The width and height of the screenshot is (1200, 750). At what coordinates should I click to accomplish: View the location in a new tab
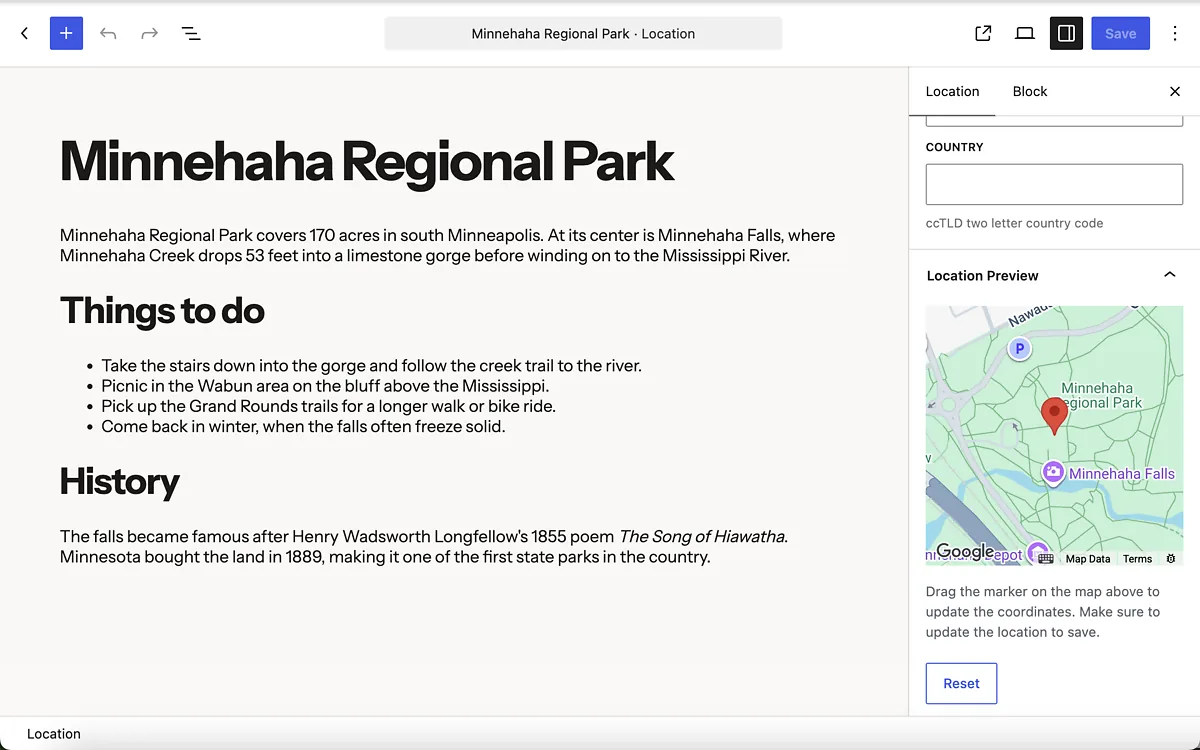[983, 33]
